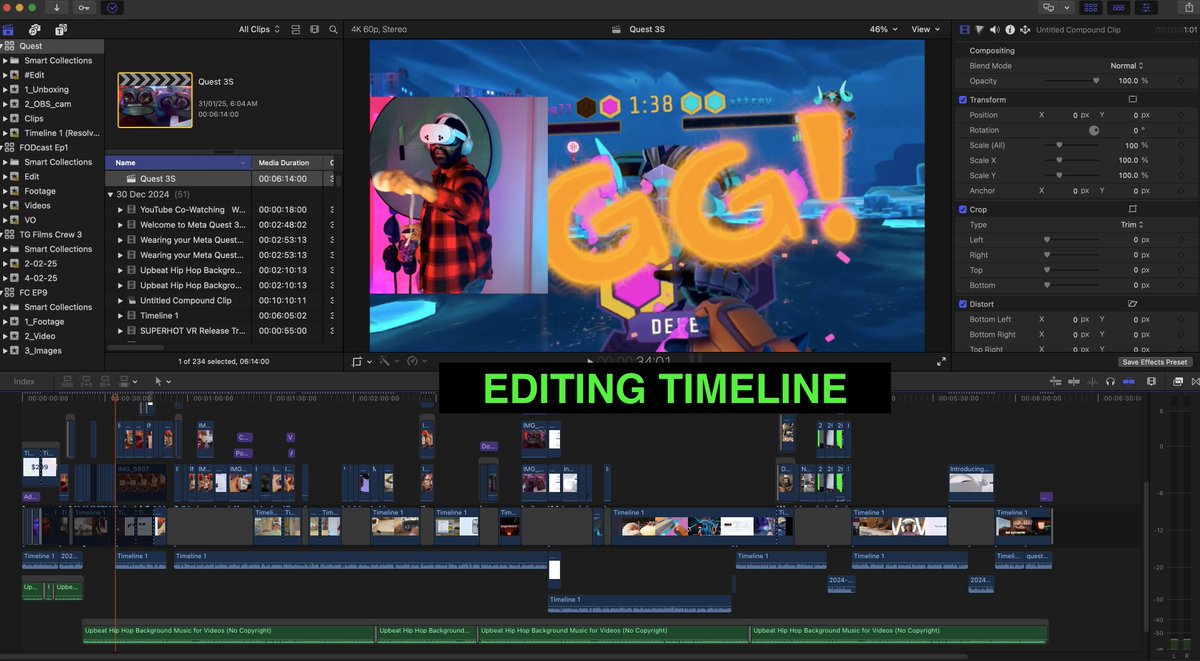Open the timeline tool selector dropdown
The height and width of the screenshot is (661, 1200).
click(x=161, y=381)
